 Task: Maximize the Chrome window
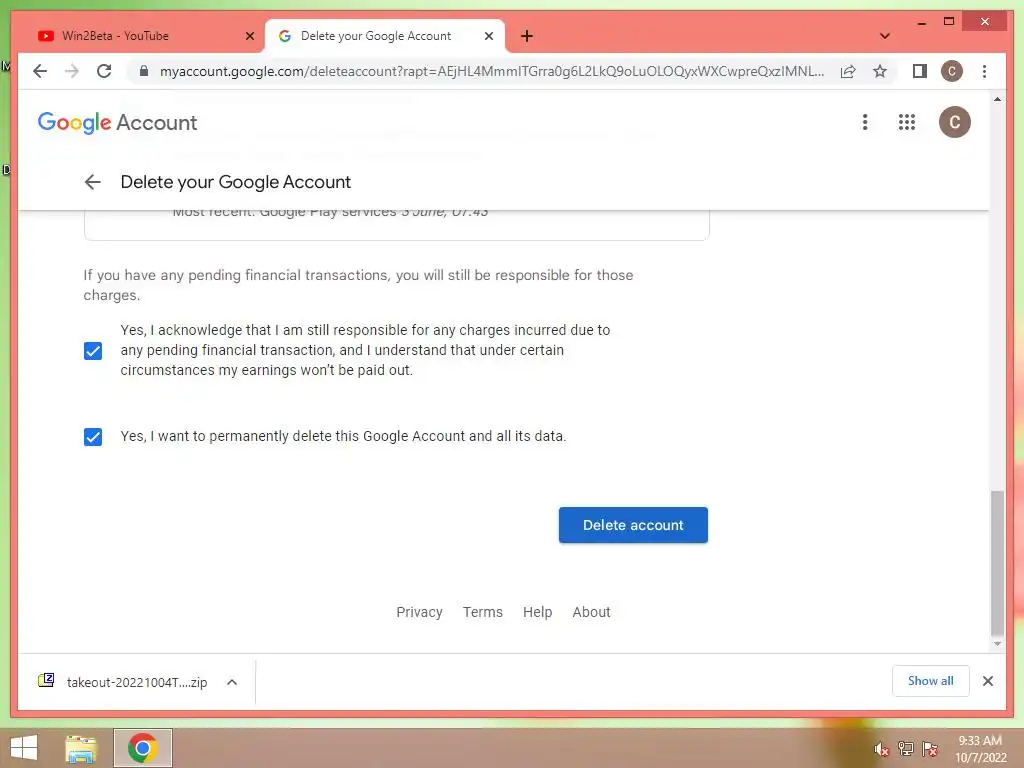pos(949,22)
